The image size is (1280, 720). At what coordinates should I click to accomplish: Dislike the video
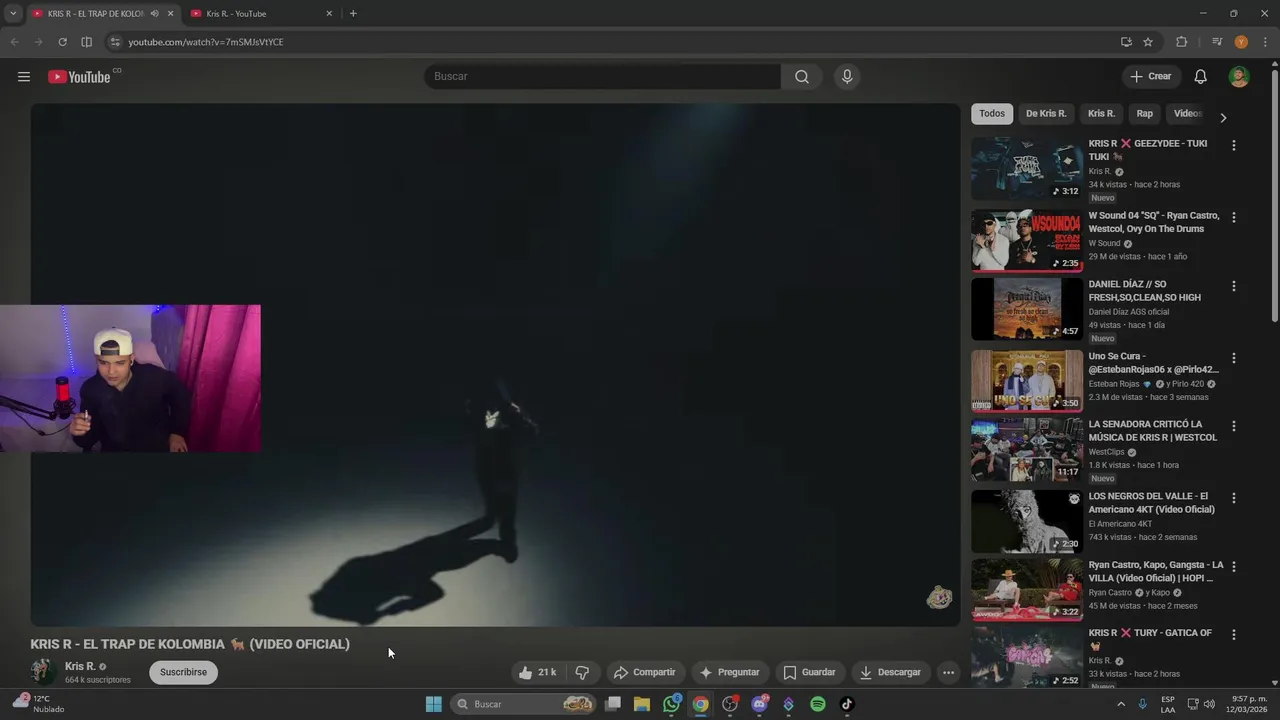(582, 672)
